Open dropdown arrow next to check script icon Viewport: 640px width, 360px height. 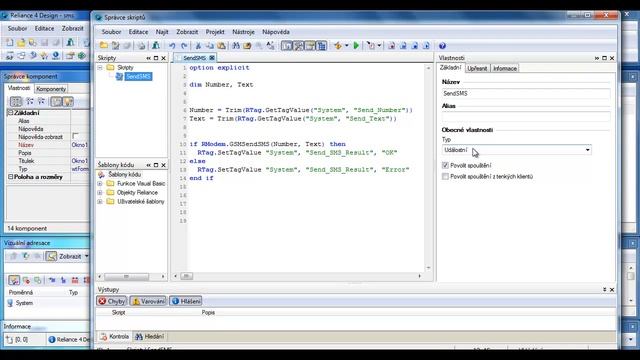(347, 46)
